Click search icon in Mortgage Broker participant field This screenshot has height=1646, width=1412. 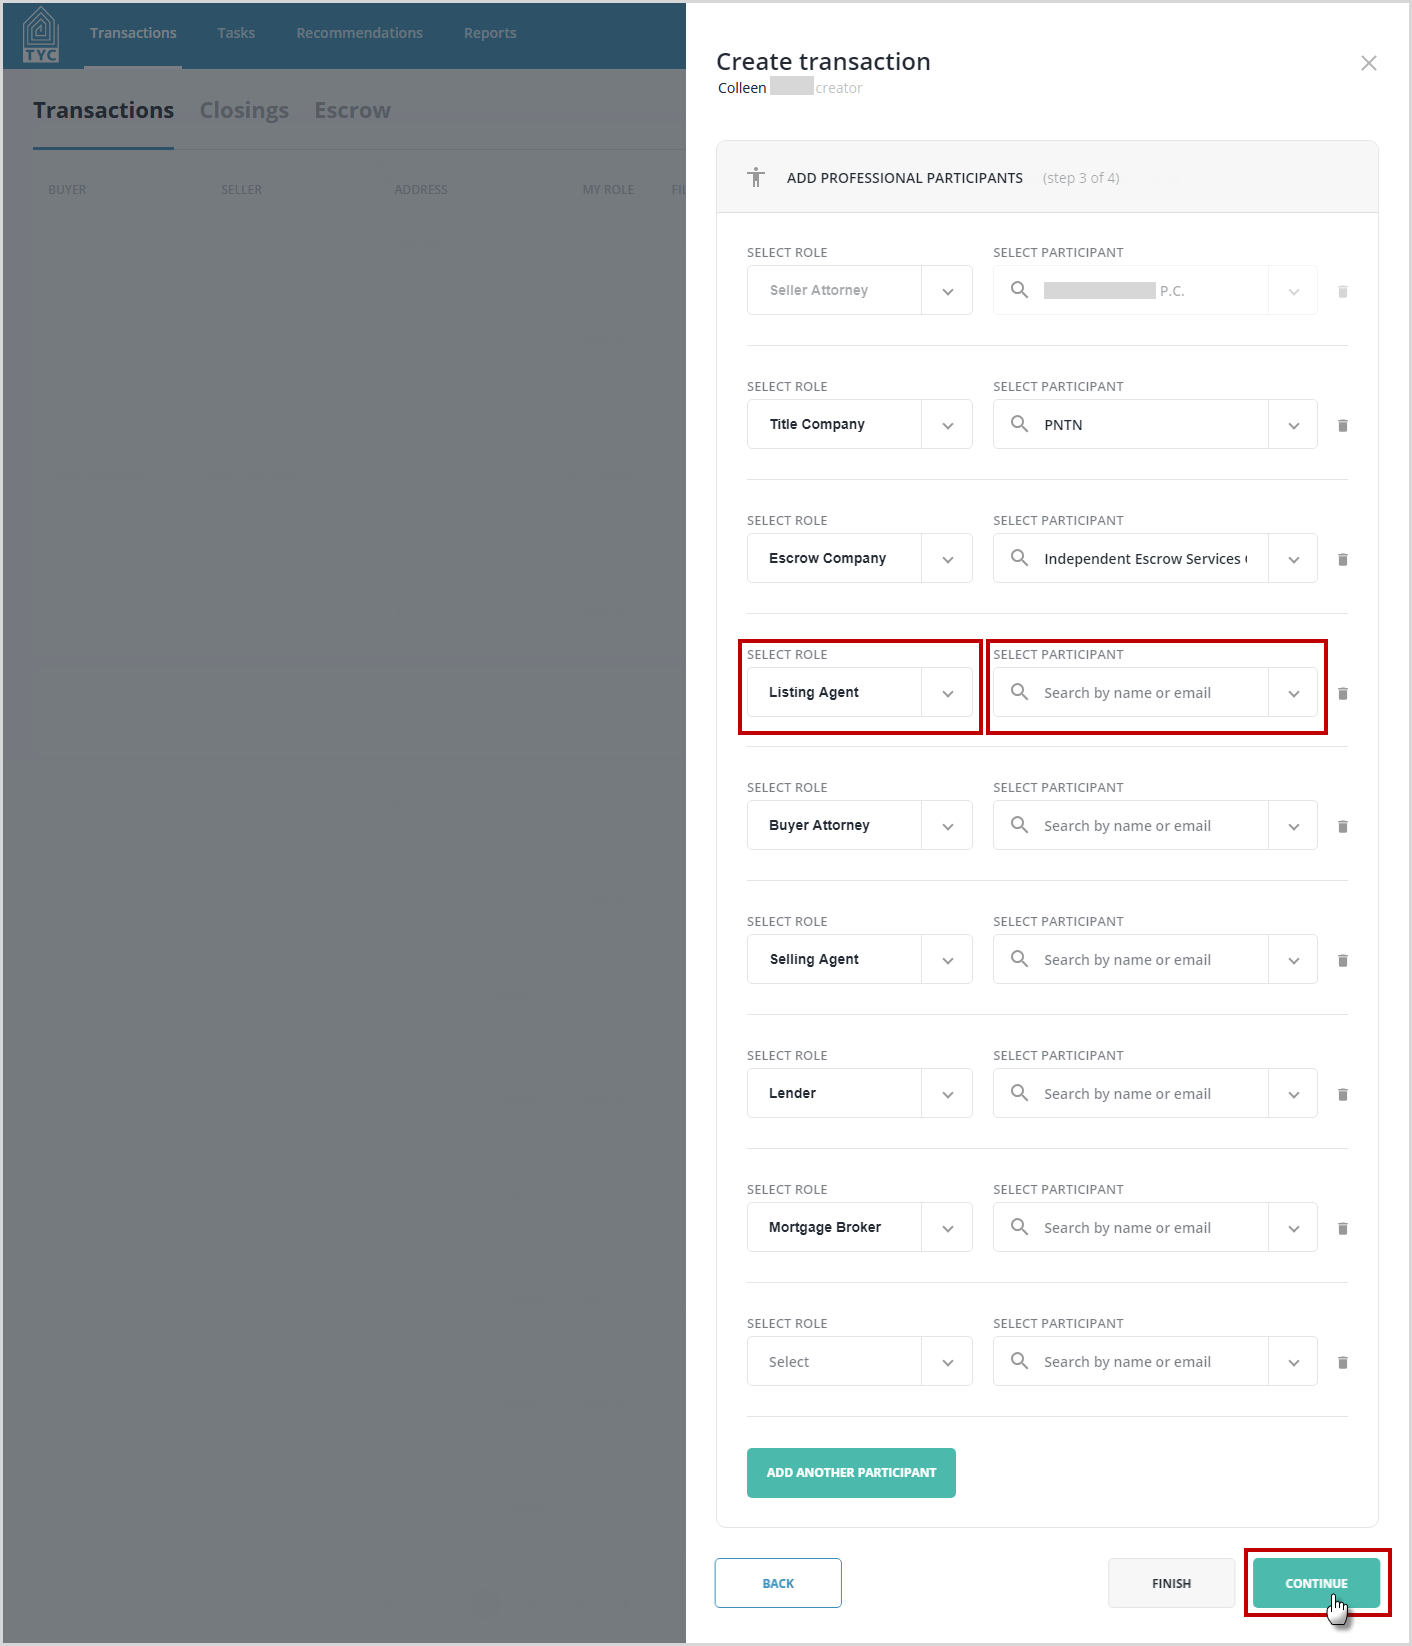[x=1019, y=1227]
